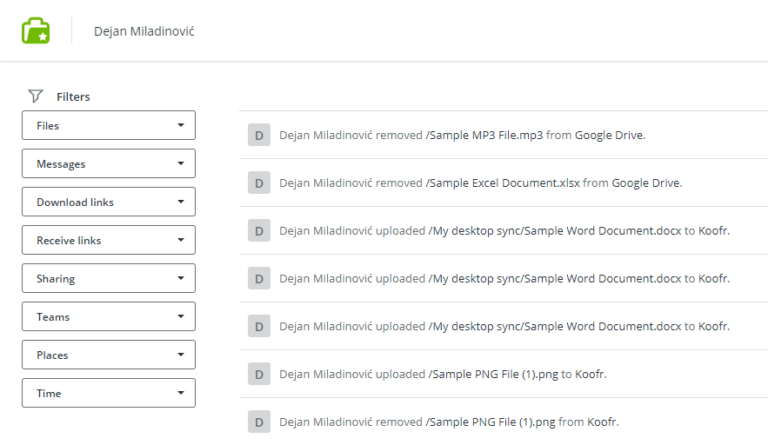Click Koofr in the PNG file removed entry
This screenshot has height=445, width=768.
point(603,421)
